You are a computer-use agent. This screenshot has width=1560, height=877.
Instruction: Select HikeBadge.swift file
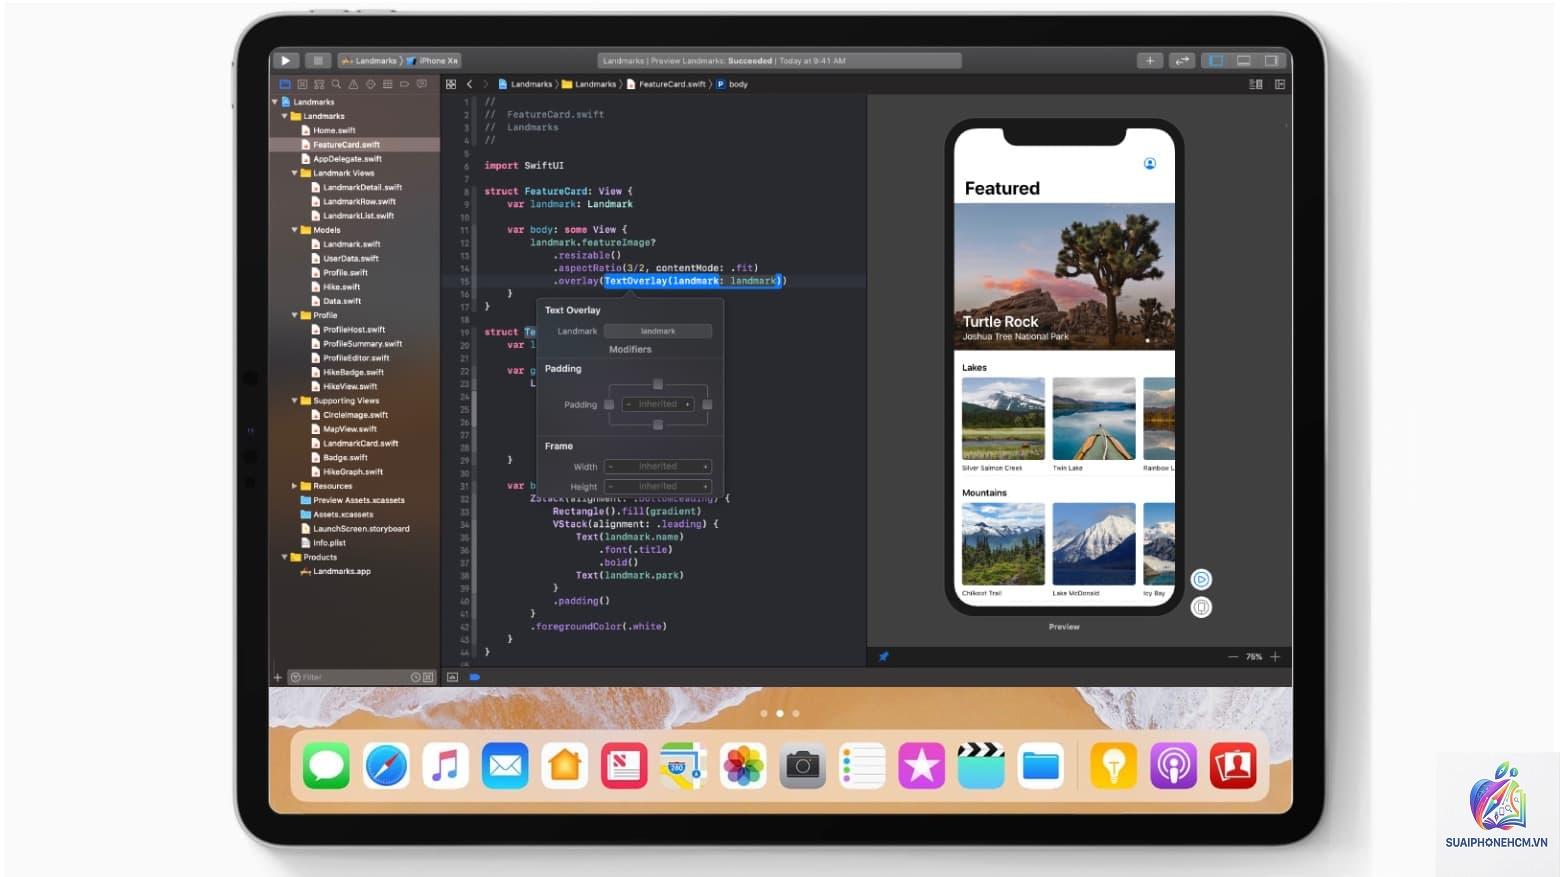[345, 372]
